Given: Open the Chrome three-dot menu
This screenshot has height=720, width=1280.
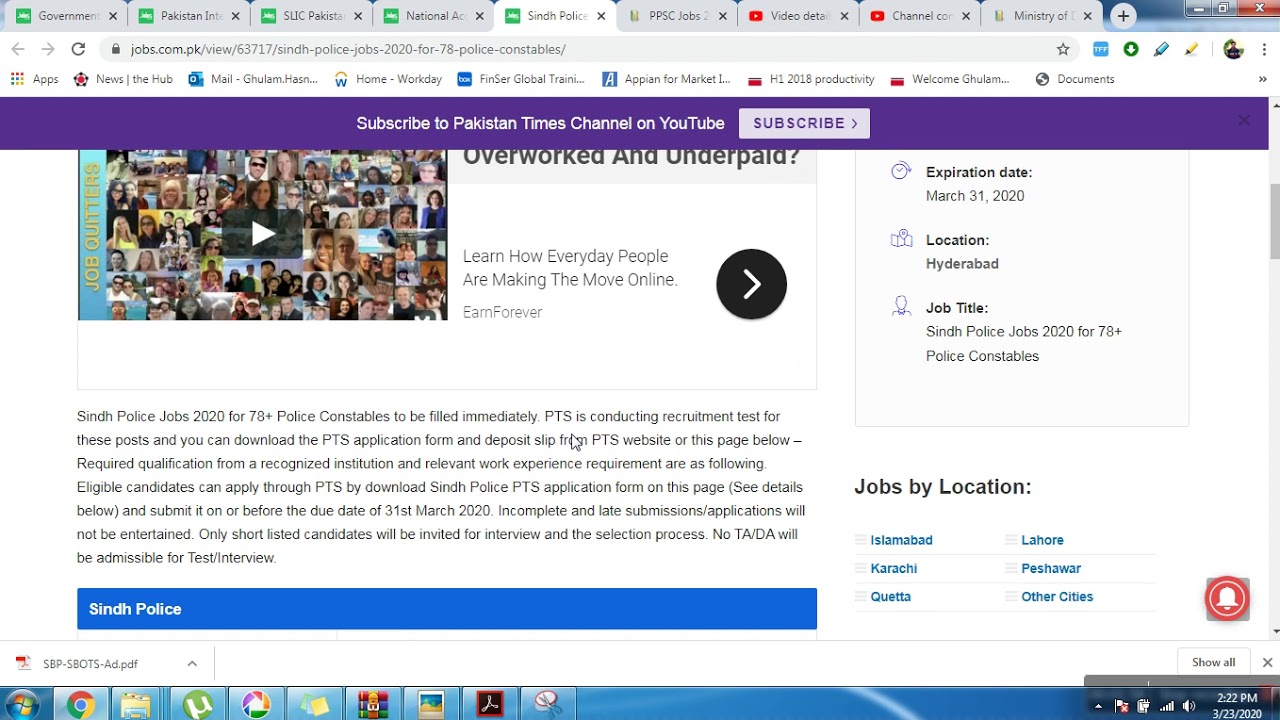Looking at the screenshot, I should [1262, 49].
